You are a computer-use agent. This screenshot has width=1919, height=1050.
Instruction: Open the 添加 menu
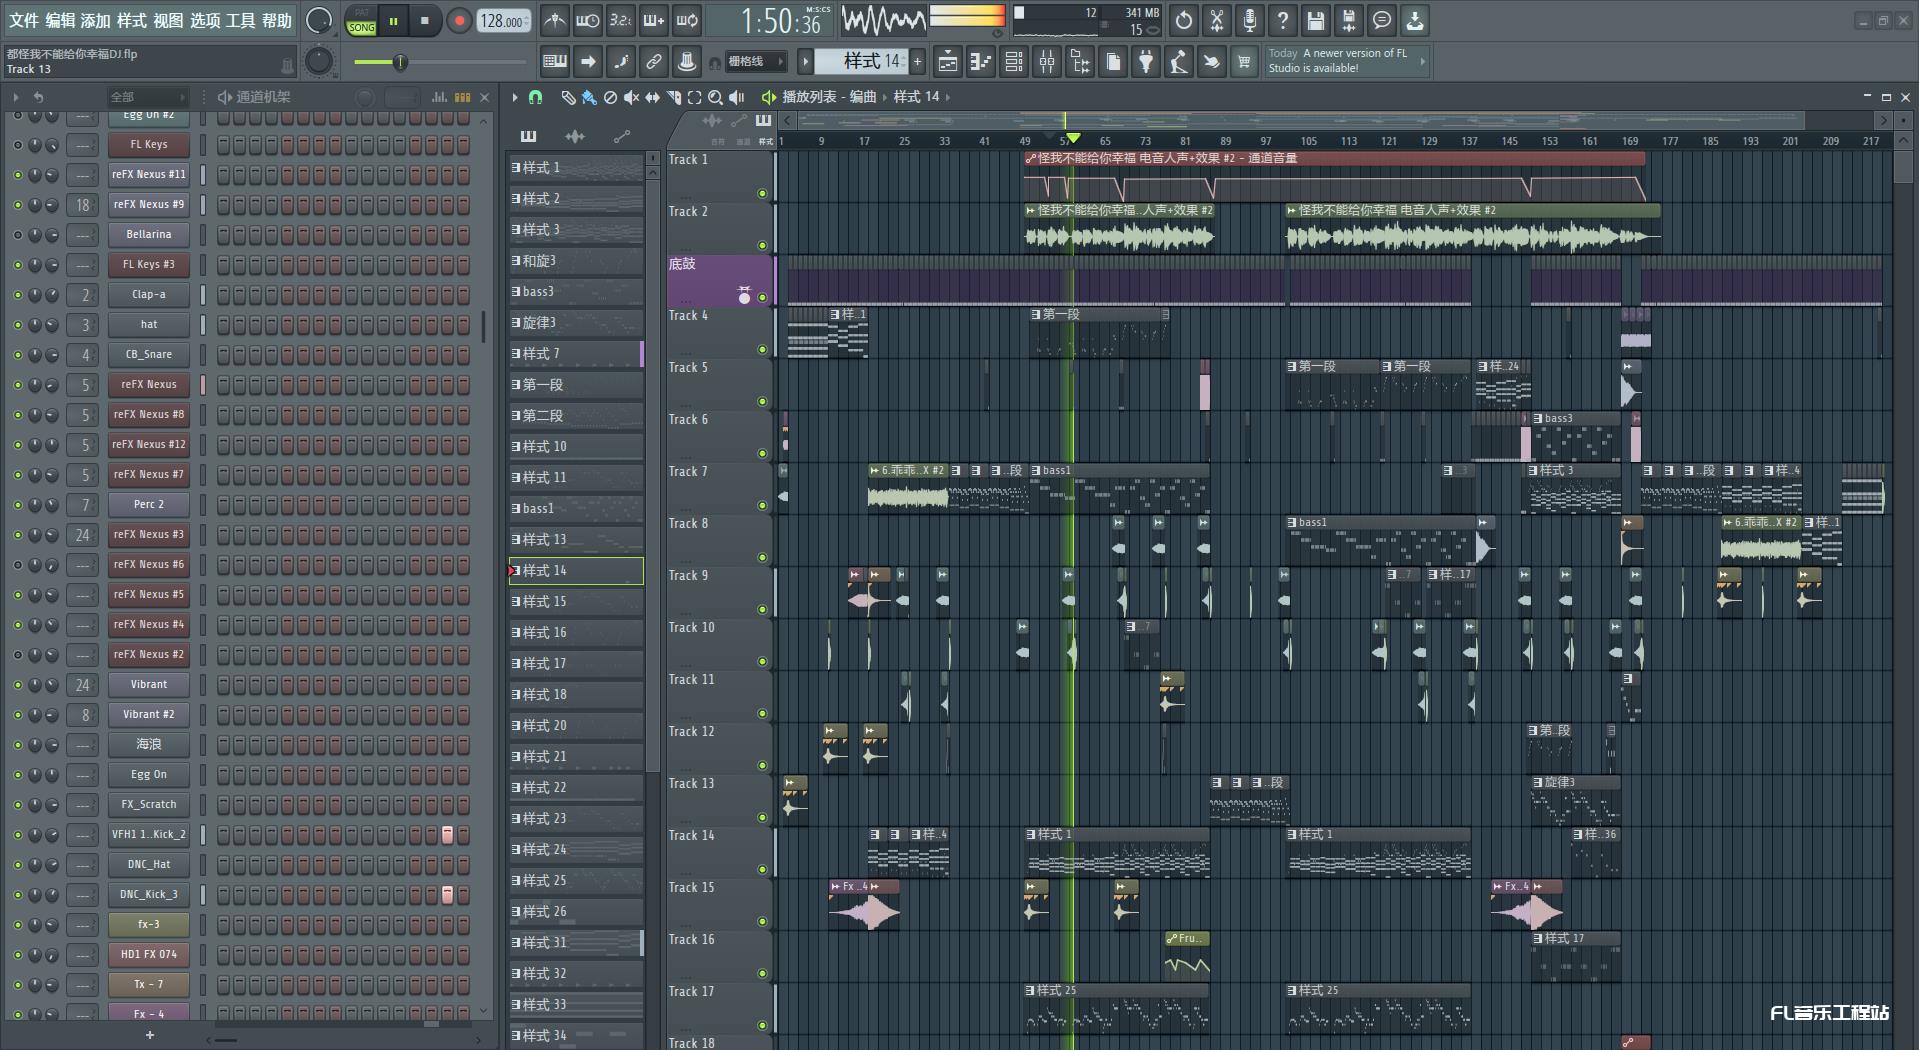(x=96, y=20)
